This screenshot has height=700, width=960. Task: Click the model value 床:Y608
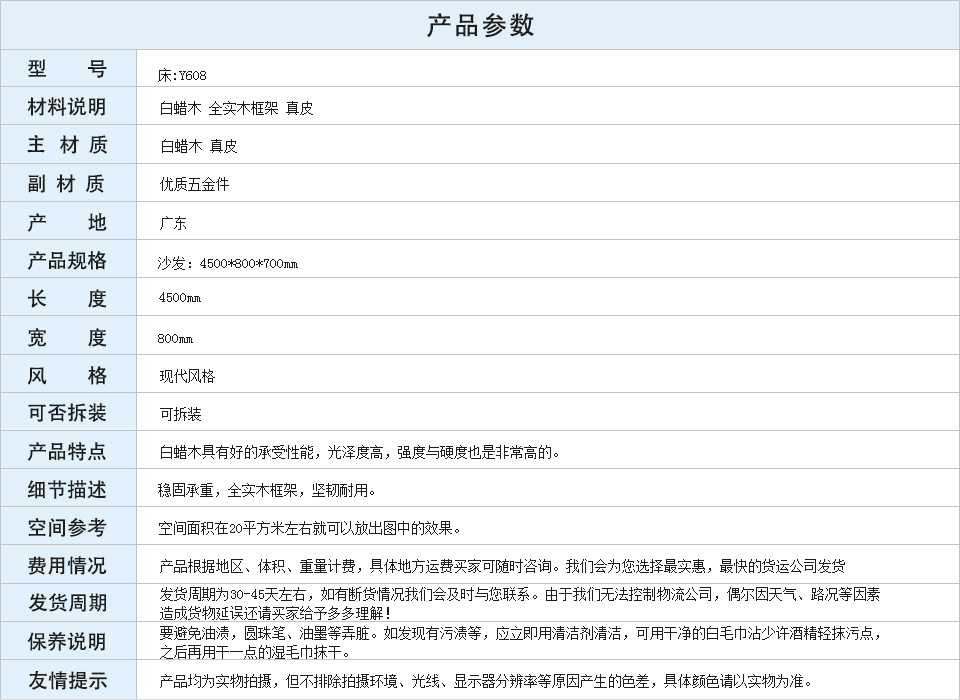pyautogui.click(x=182, y=75)
